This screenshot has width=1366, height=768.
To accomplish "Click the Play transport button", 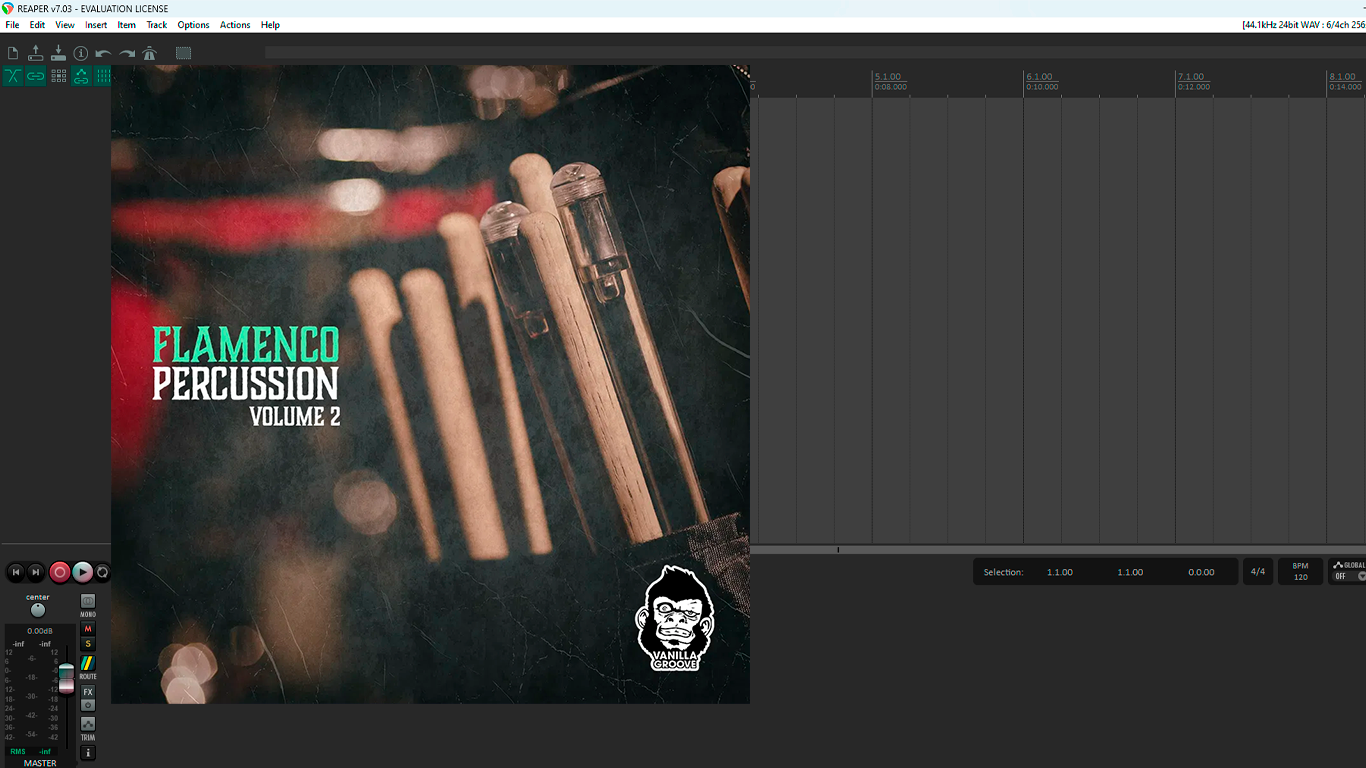I will point(83,572).
